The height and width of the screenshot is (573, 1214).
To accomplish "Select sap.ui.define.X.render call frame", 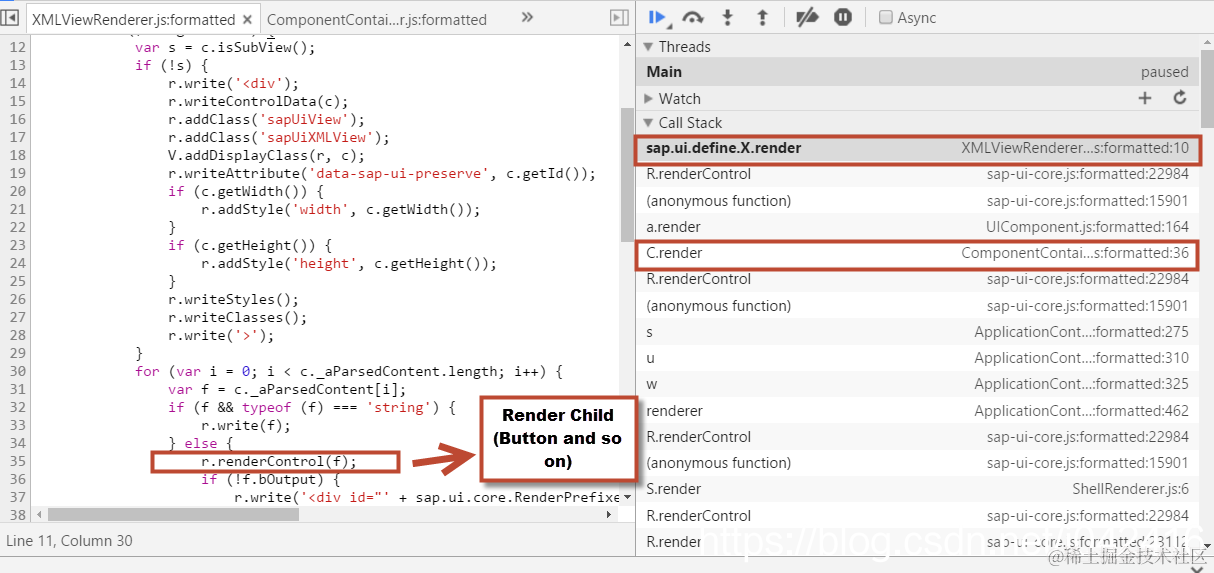I will point(917,148).
